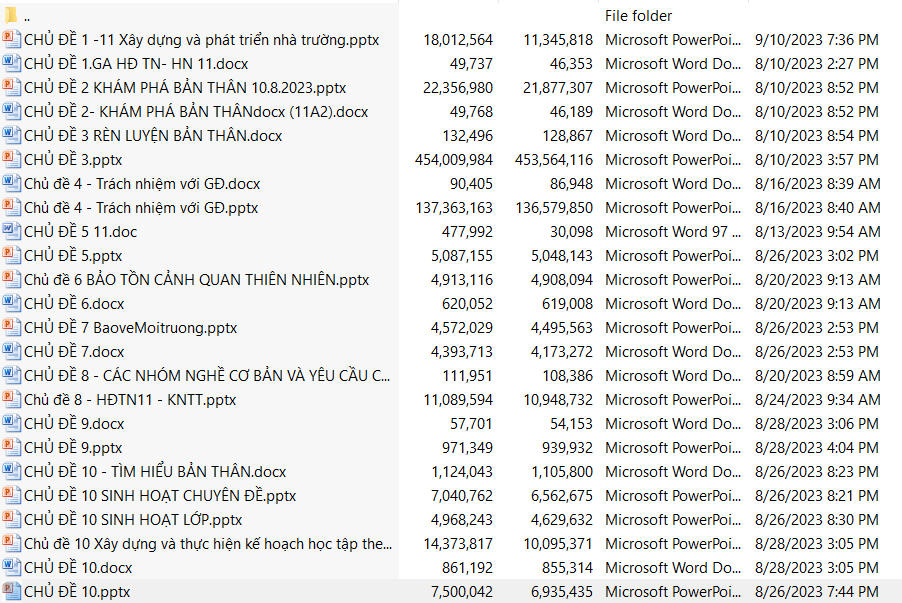Screen dimensions: 902x603
Task: Select the file CHỦ ĐỀ 5.pptx
Action: click(73, 256)
